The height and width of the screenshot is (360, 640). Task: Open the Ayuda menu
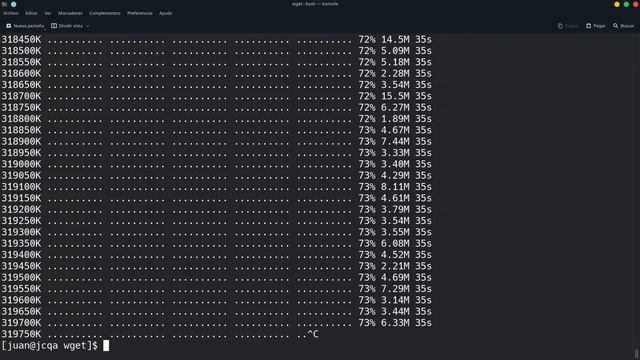click(x=166, y=13)
